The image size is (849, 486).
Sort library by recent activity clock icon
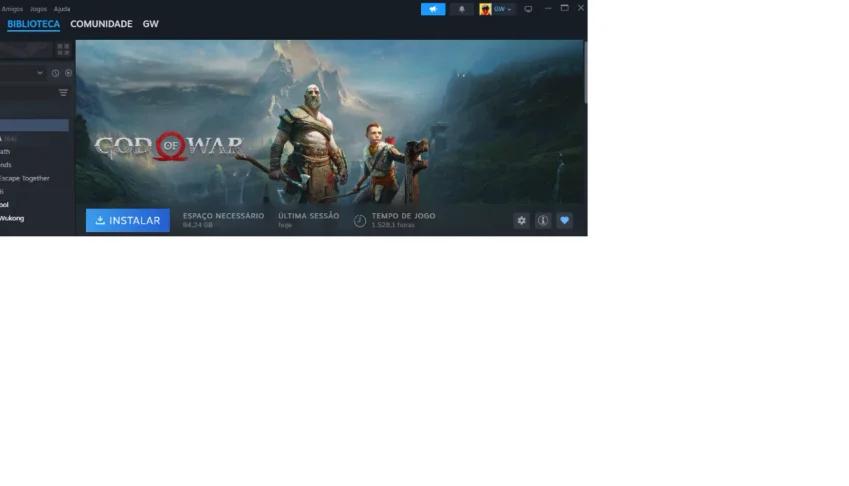pos(55,73)
